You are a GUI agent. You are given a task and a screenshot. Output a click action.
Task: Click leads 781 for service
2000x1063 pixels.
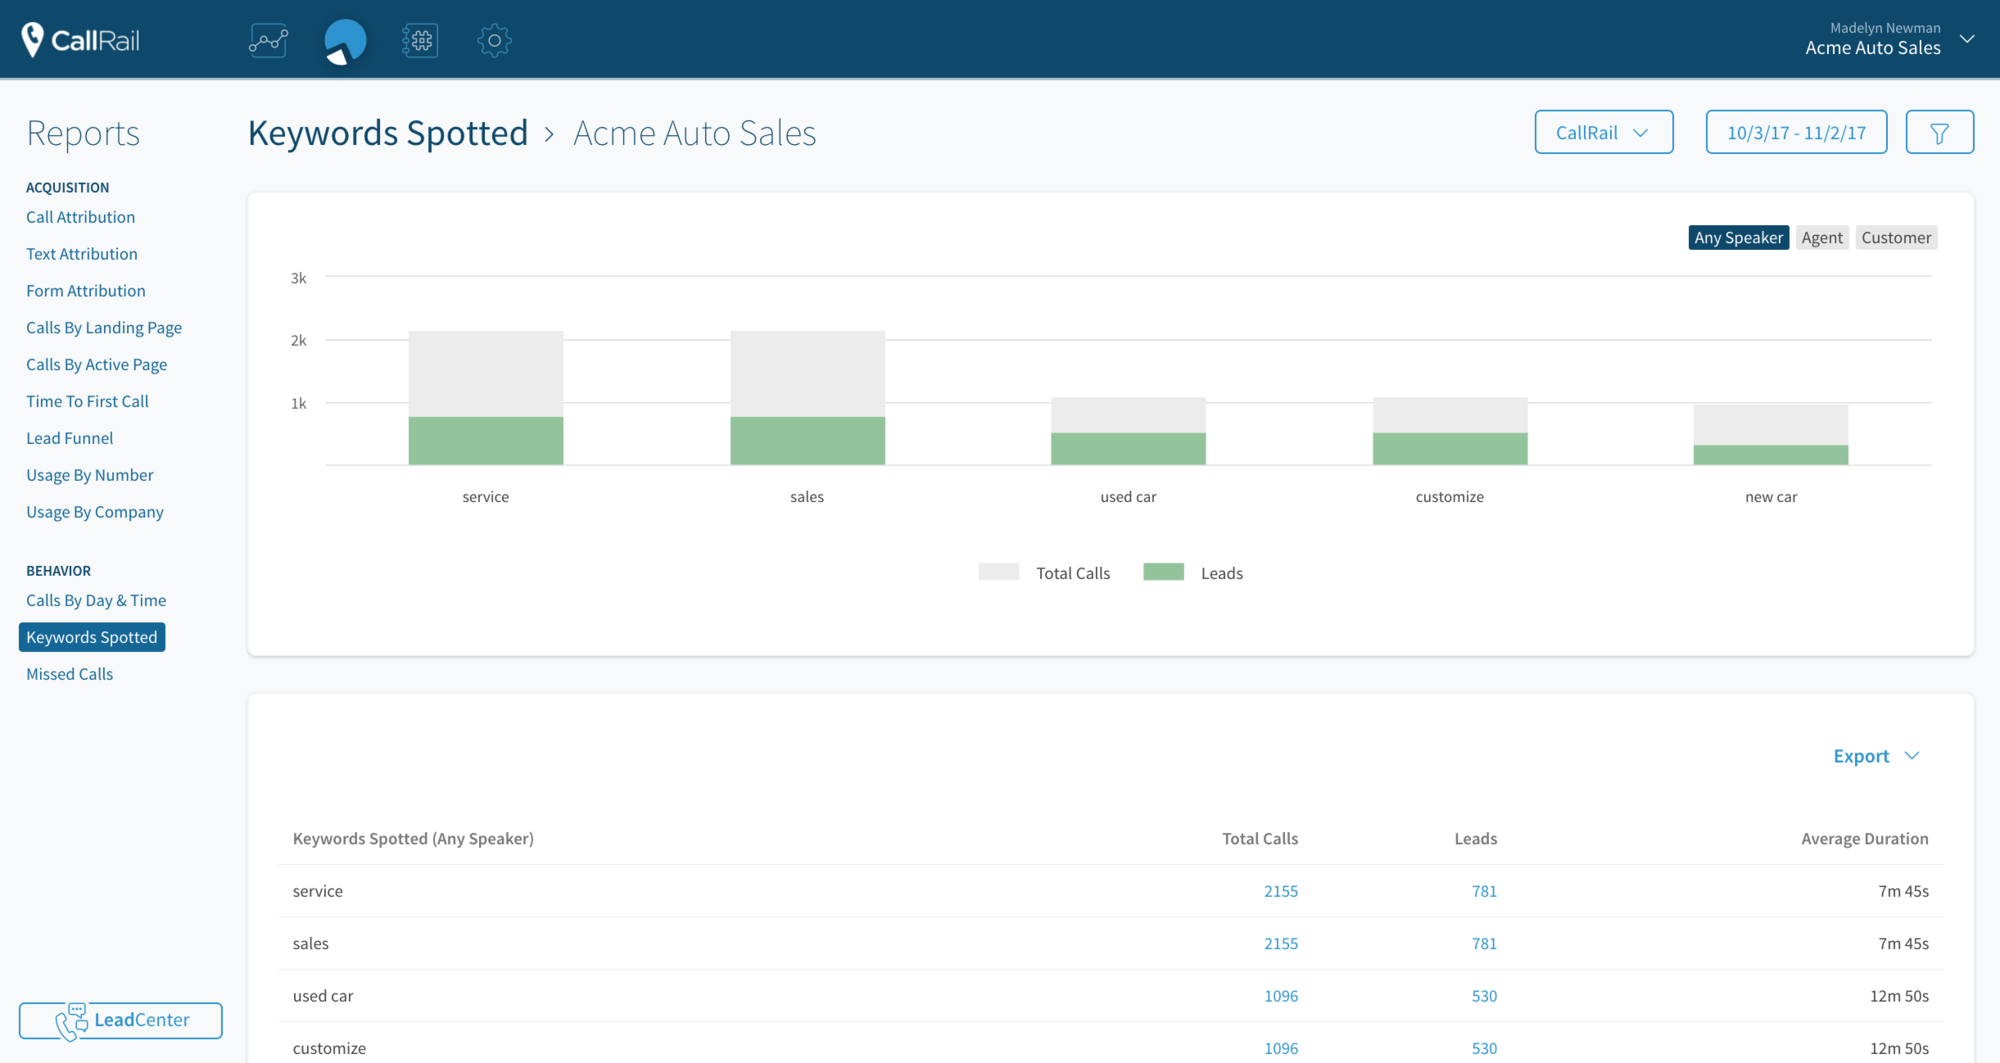point(1484,891)
